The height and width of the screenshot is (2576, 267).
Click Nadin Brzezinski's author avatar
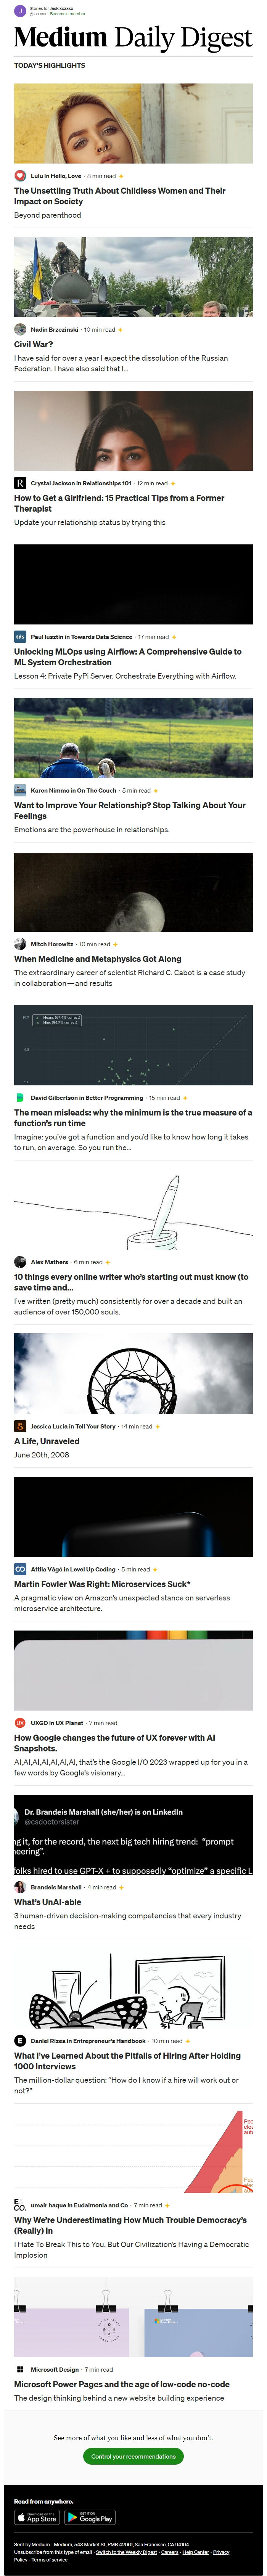20,329
